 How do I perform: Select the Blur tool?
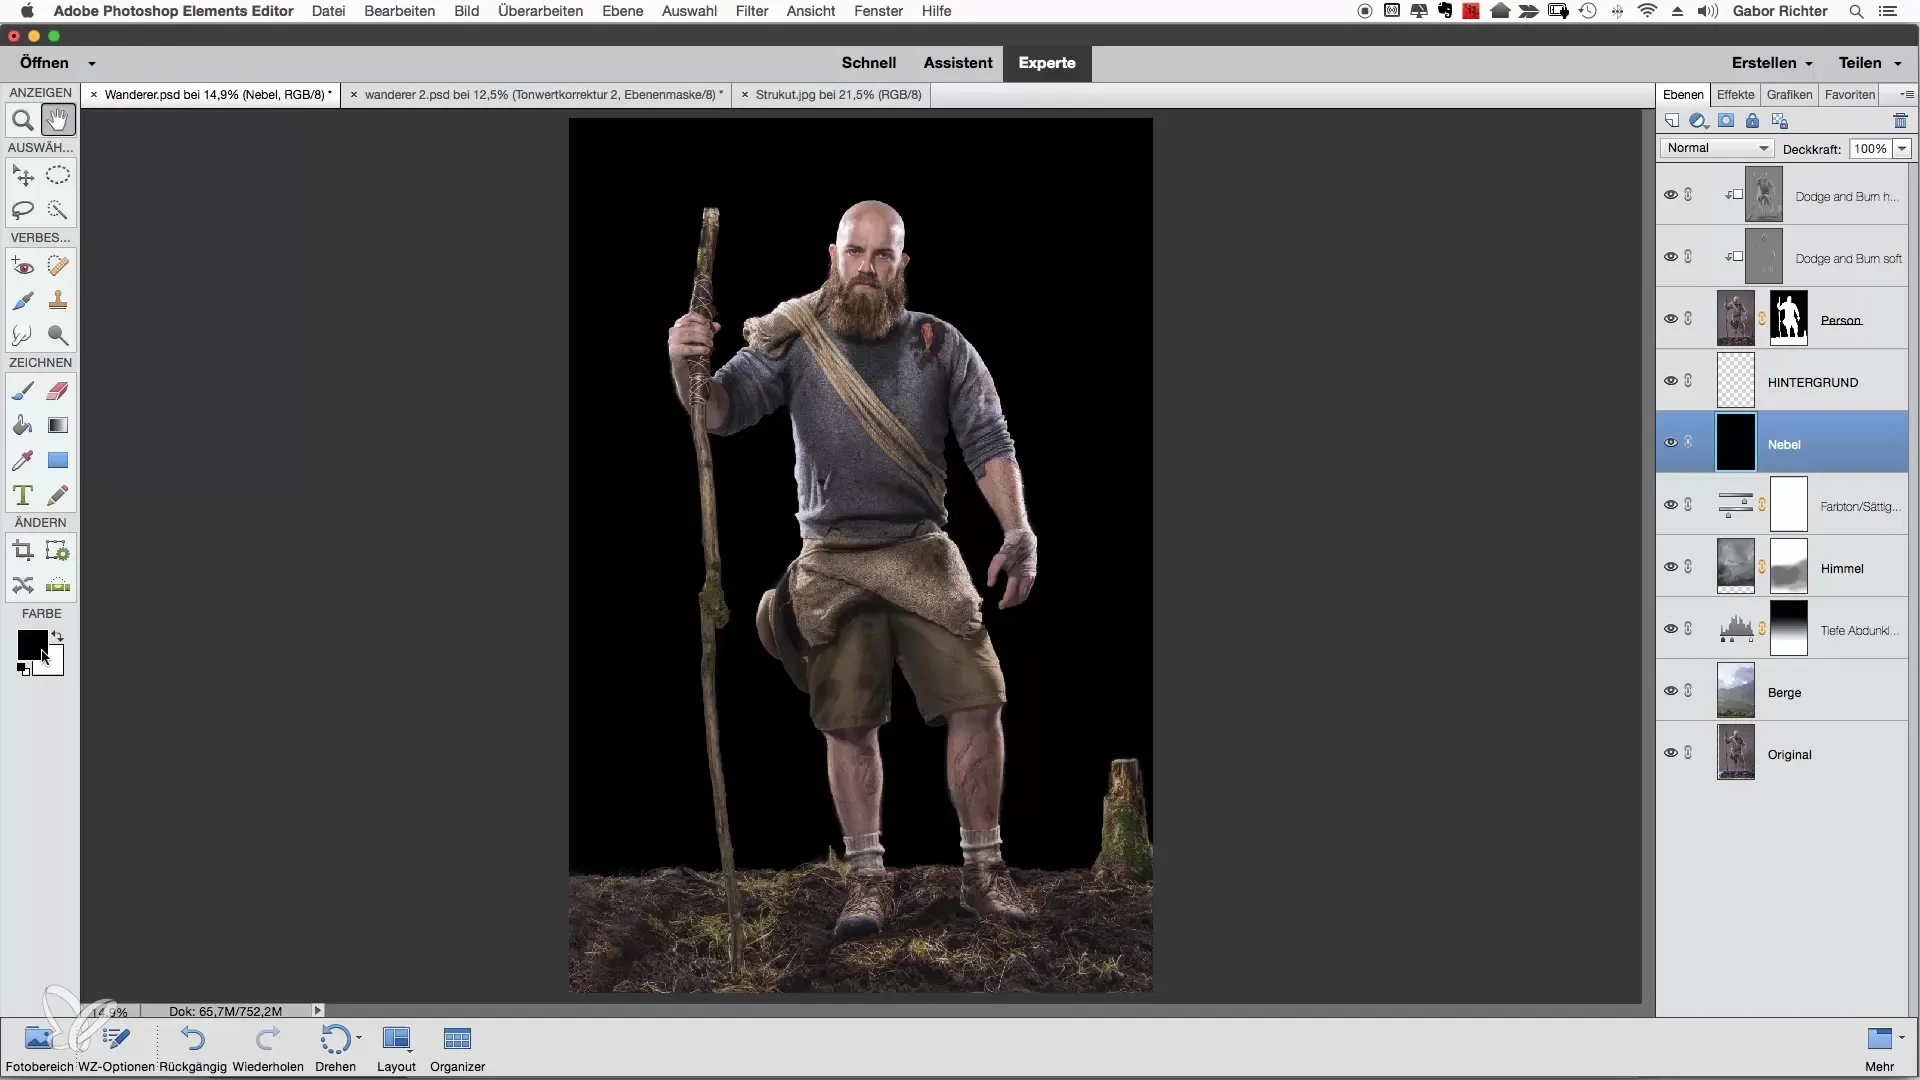pyautogui.click(x=22, y=335)
